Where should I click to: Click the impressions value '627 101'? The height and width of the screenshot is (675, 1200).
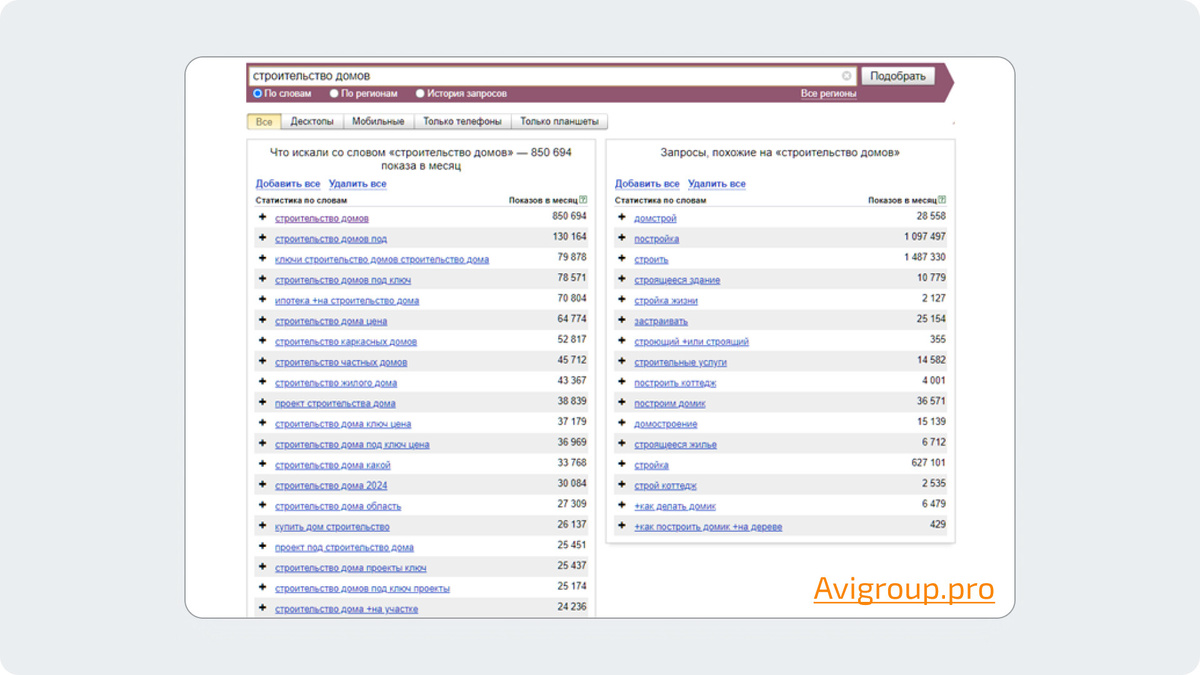928,463
